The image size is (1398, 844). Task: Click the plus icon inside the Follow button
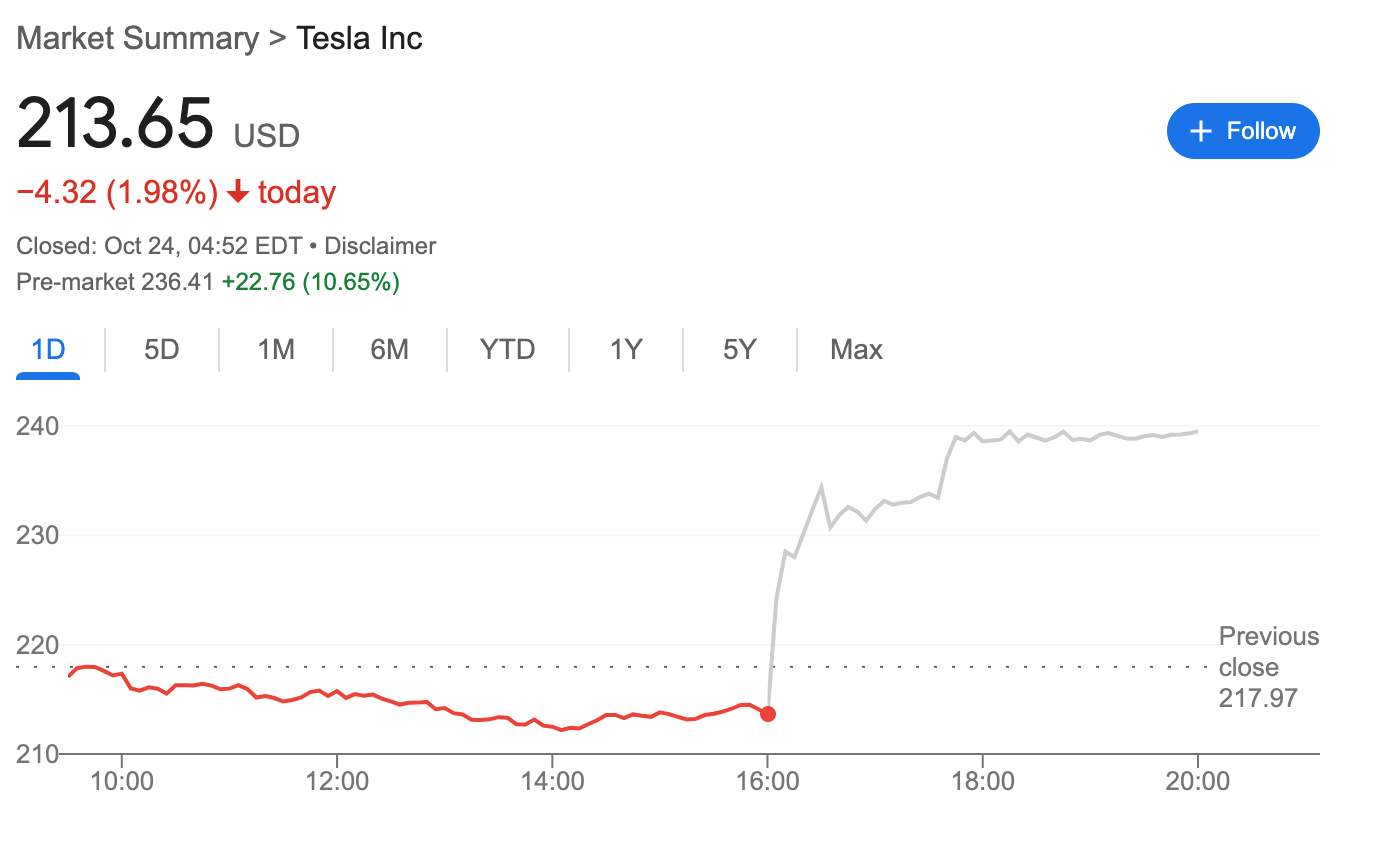pyautogui.click(x=1199, y=130)
